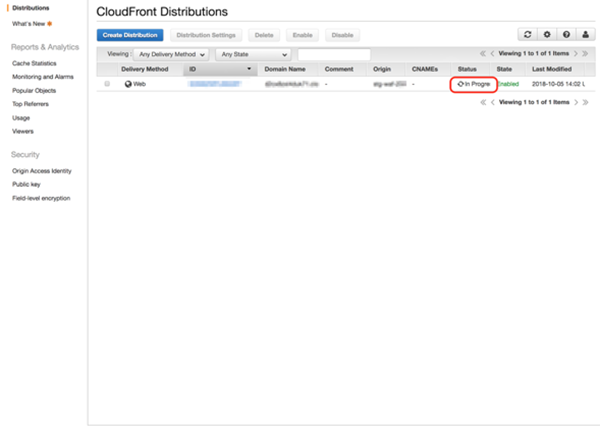The image size is (600, 427).
Task: Open the blurred distribution ID link
Action: [215, 84]
